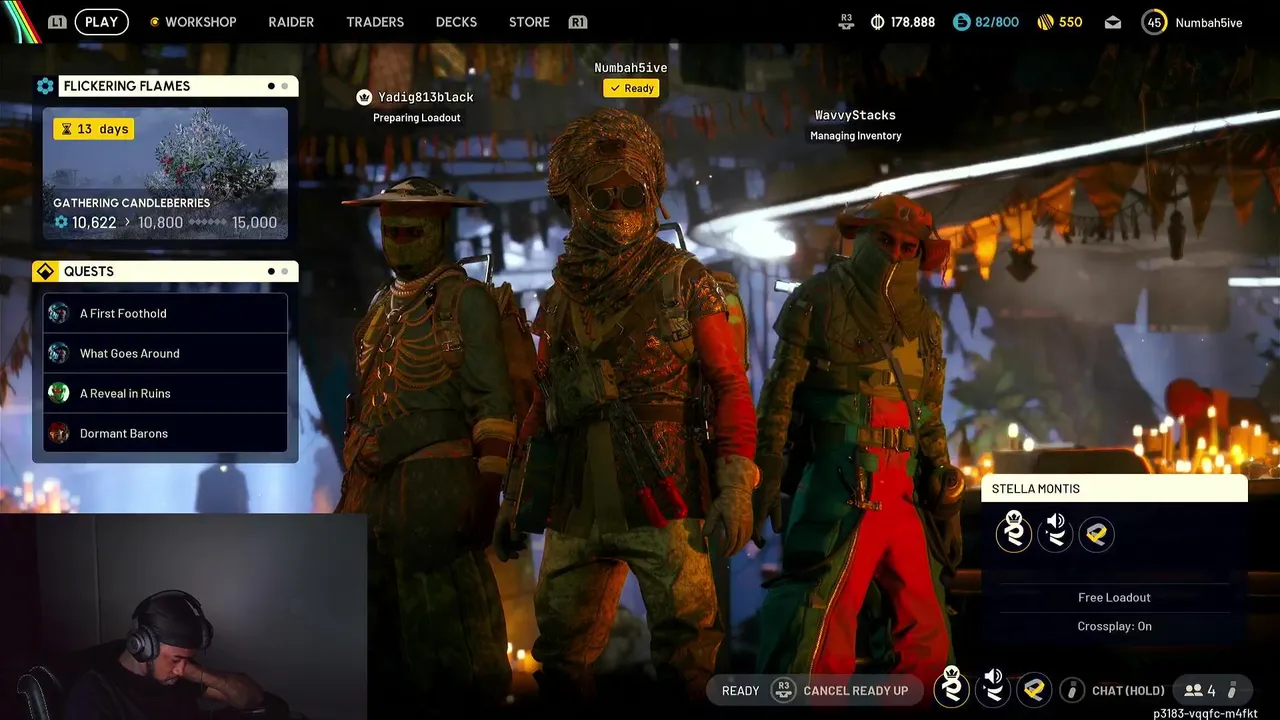Click speaker voice icon in Stella Montis panel
The height and width of the screenshot is (720, 1280).
pyautogui.click(x=1055, y=532)
